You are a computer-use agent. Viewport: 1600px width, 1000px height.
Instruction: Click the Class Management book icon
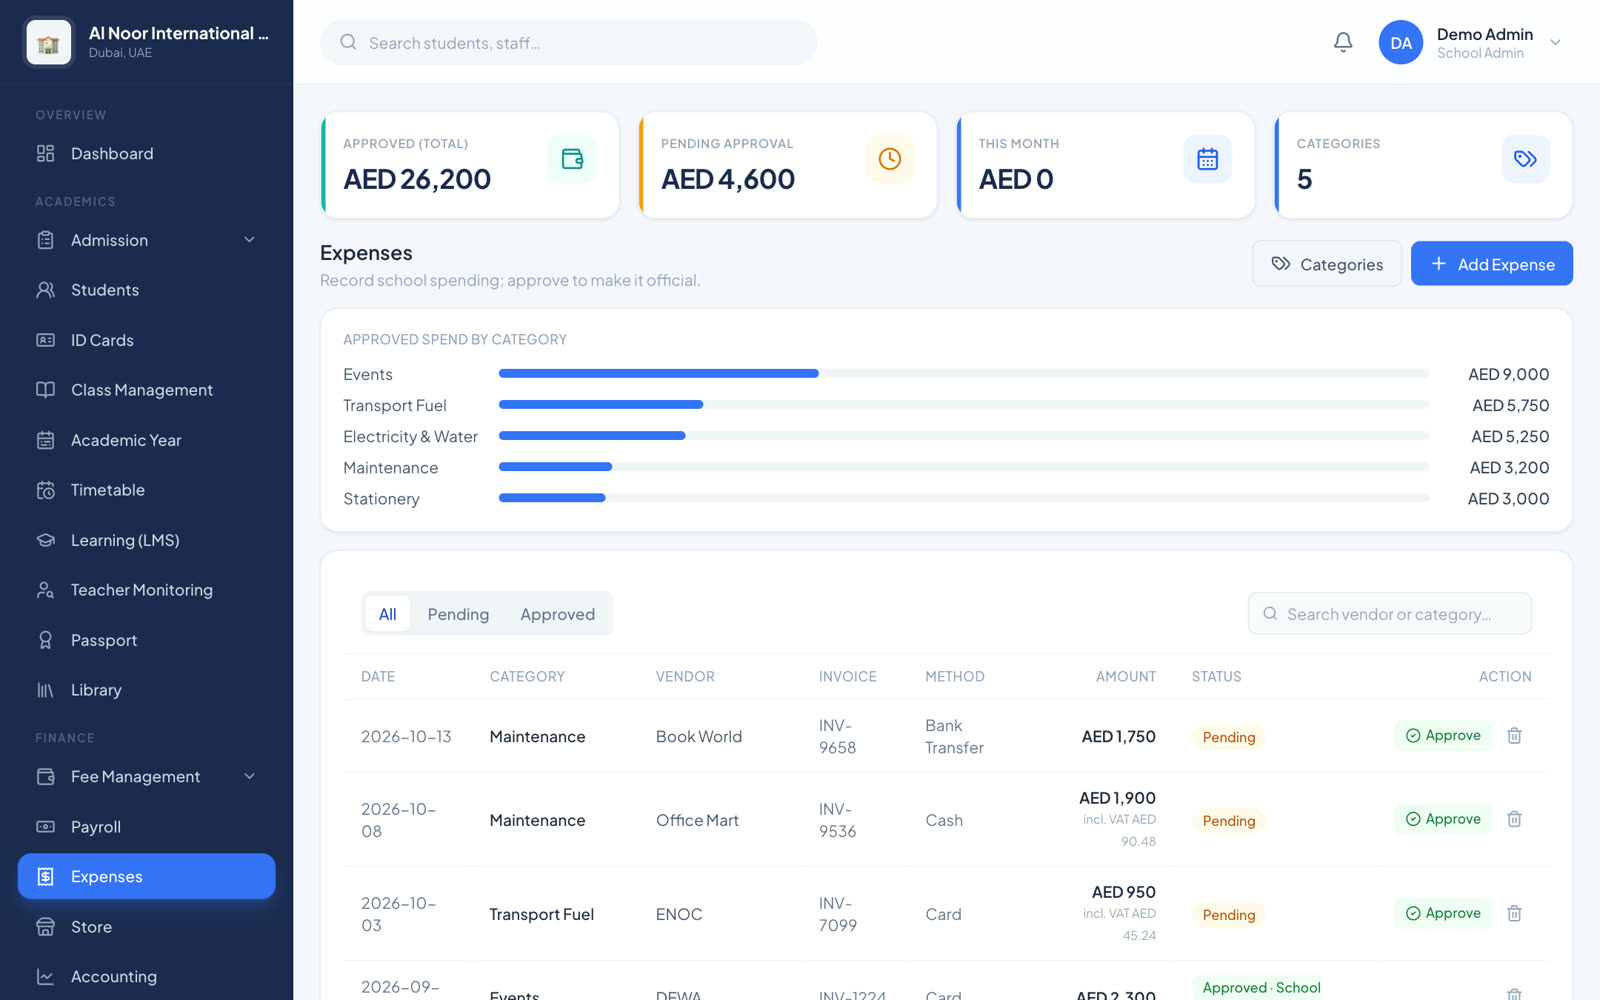pyautogui.click(x=46, y=390)
